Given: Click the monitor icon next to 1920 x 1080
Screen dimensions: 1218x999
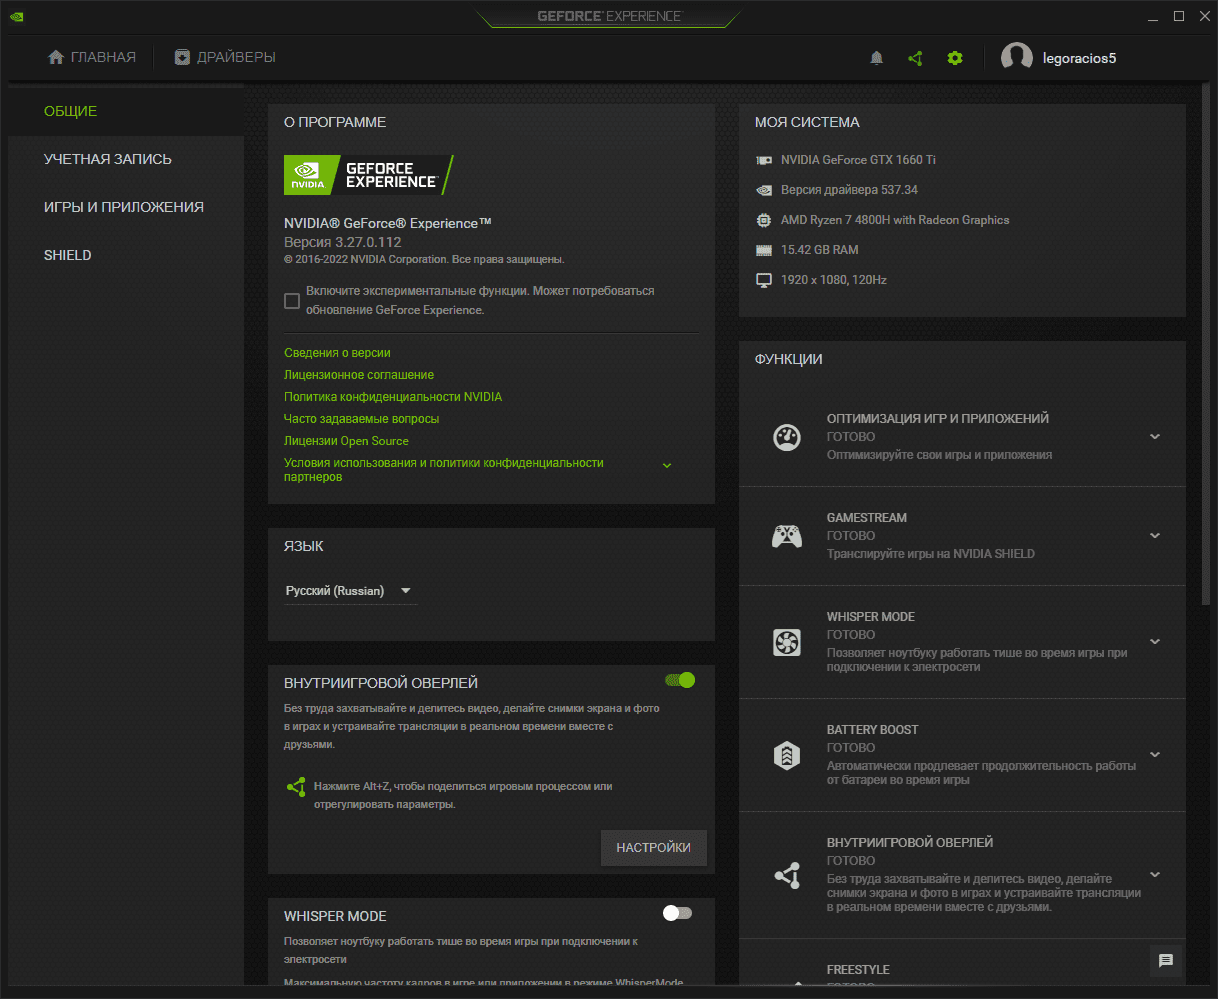Looking at the screenshot, I should [x=764, y=280].
